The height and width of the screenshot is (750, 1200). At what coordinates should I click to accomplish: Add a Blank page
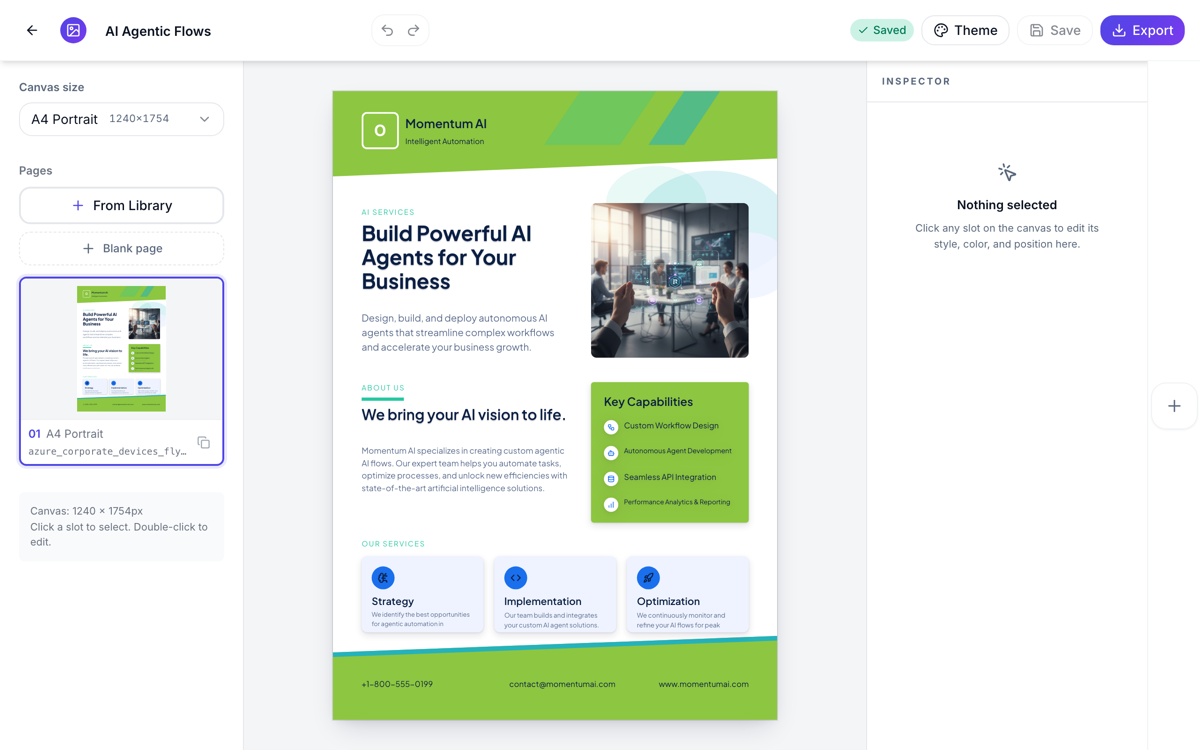coord(121,248)
